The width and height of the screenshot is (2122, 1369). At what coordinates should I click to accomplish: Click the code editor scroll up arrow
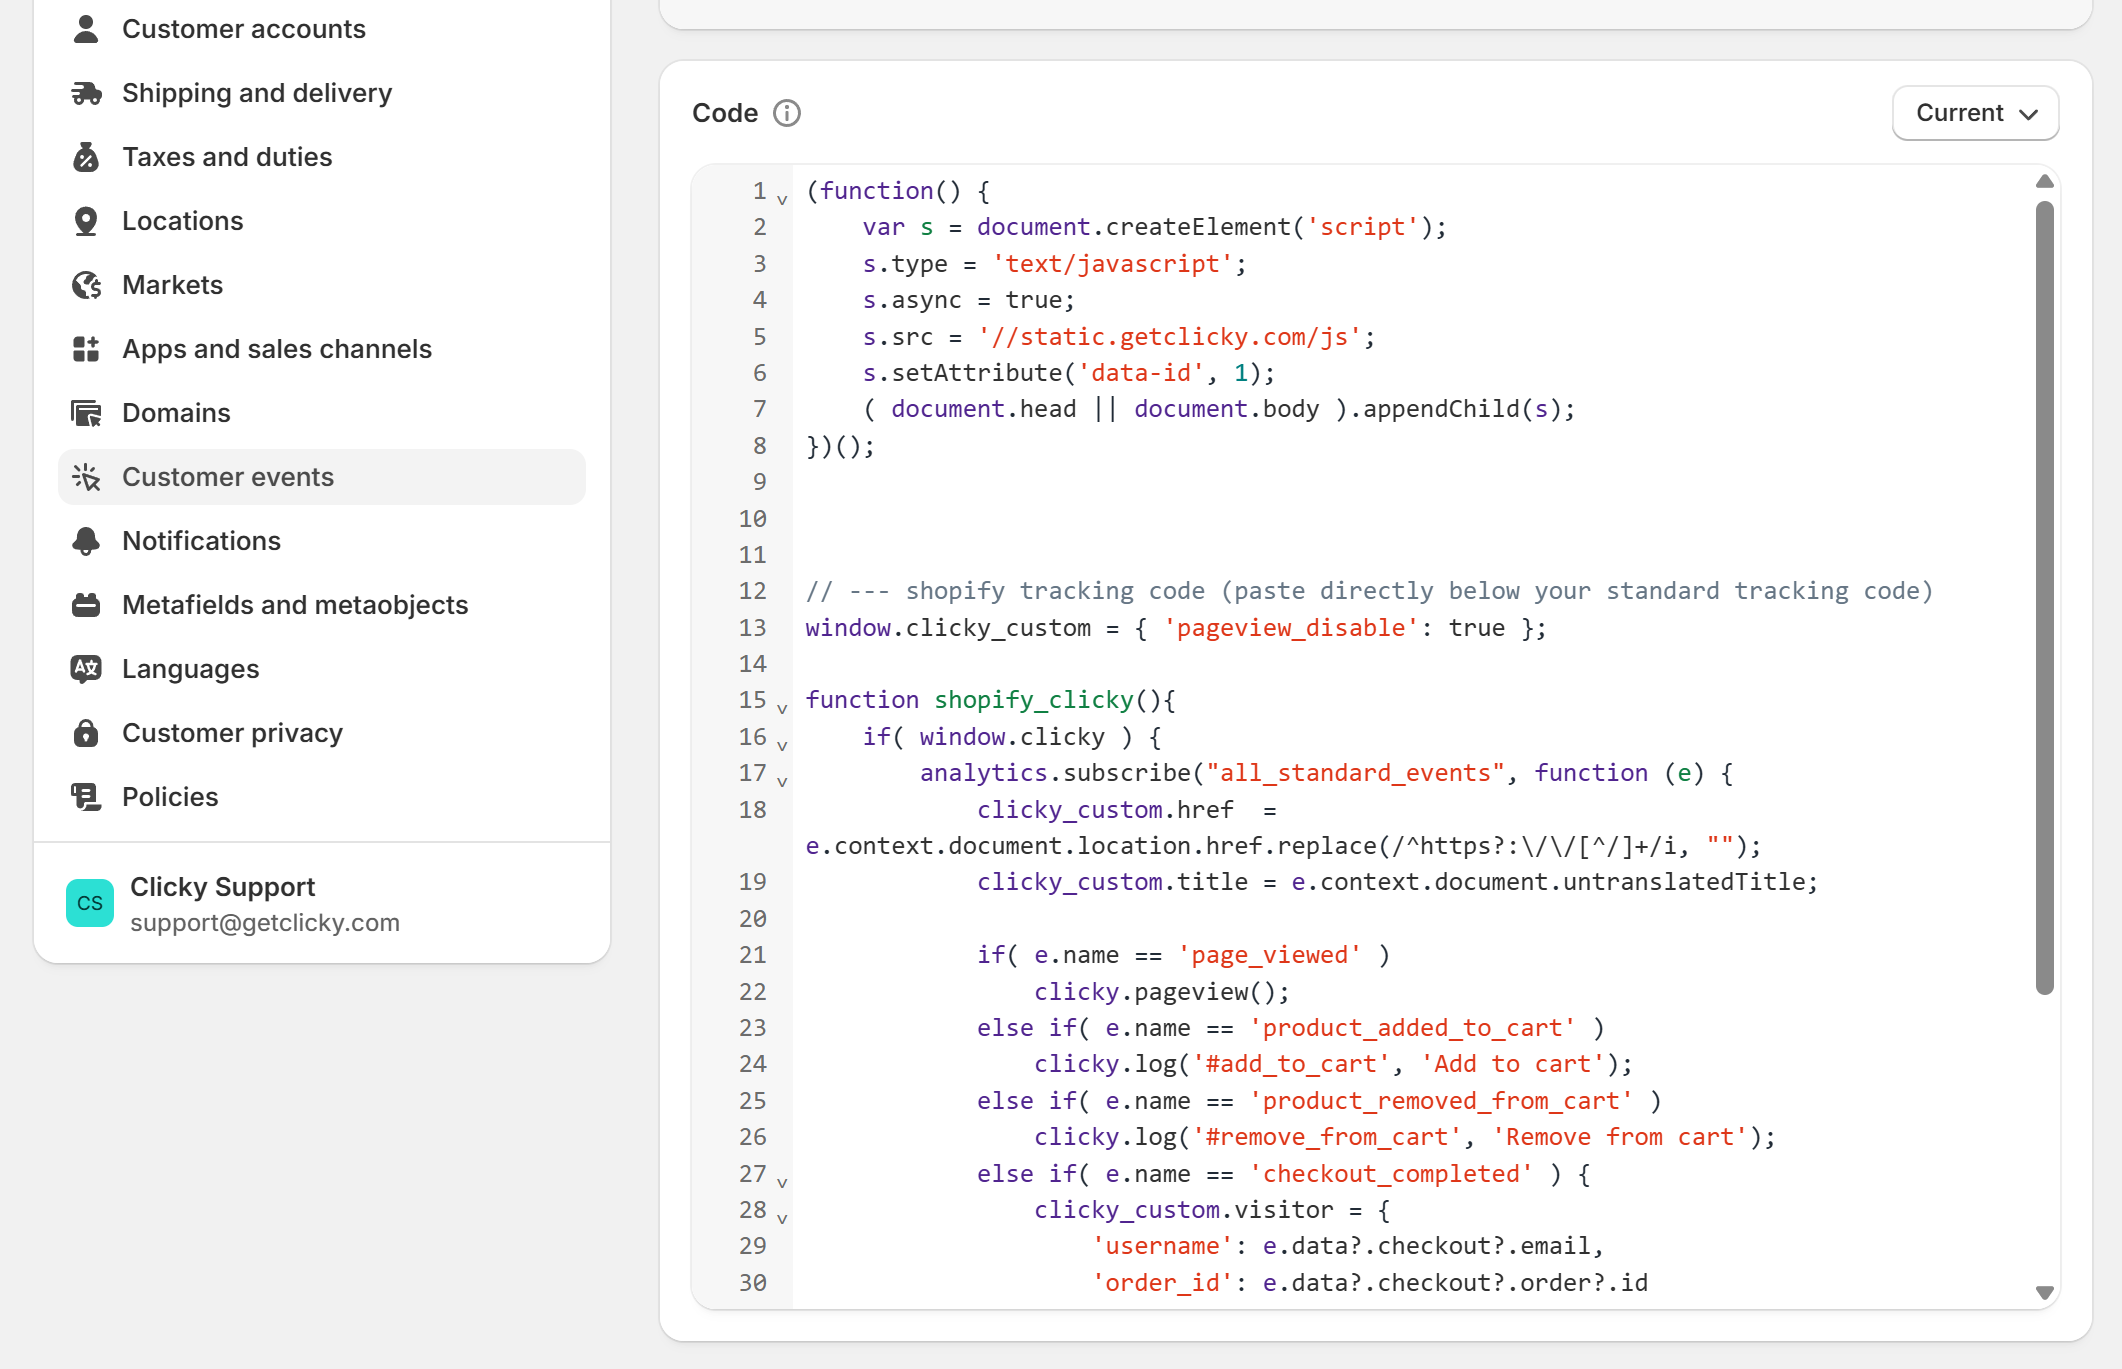2044,182
